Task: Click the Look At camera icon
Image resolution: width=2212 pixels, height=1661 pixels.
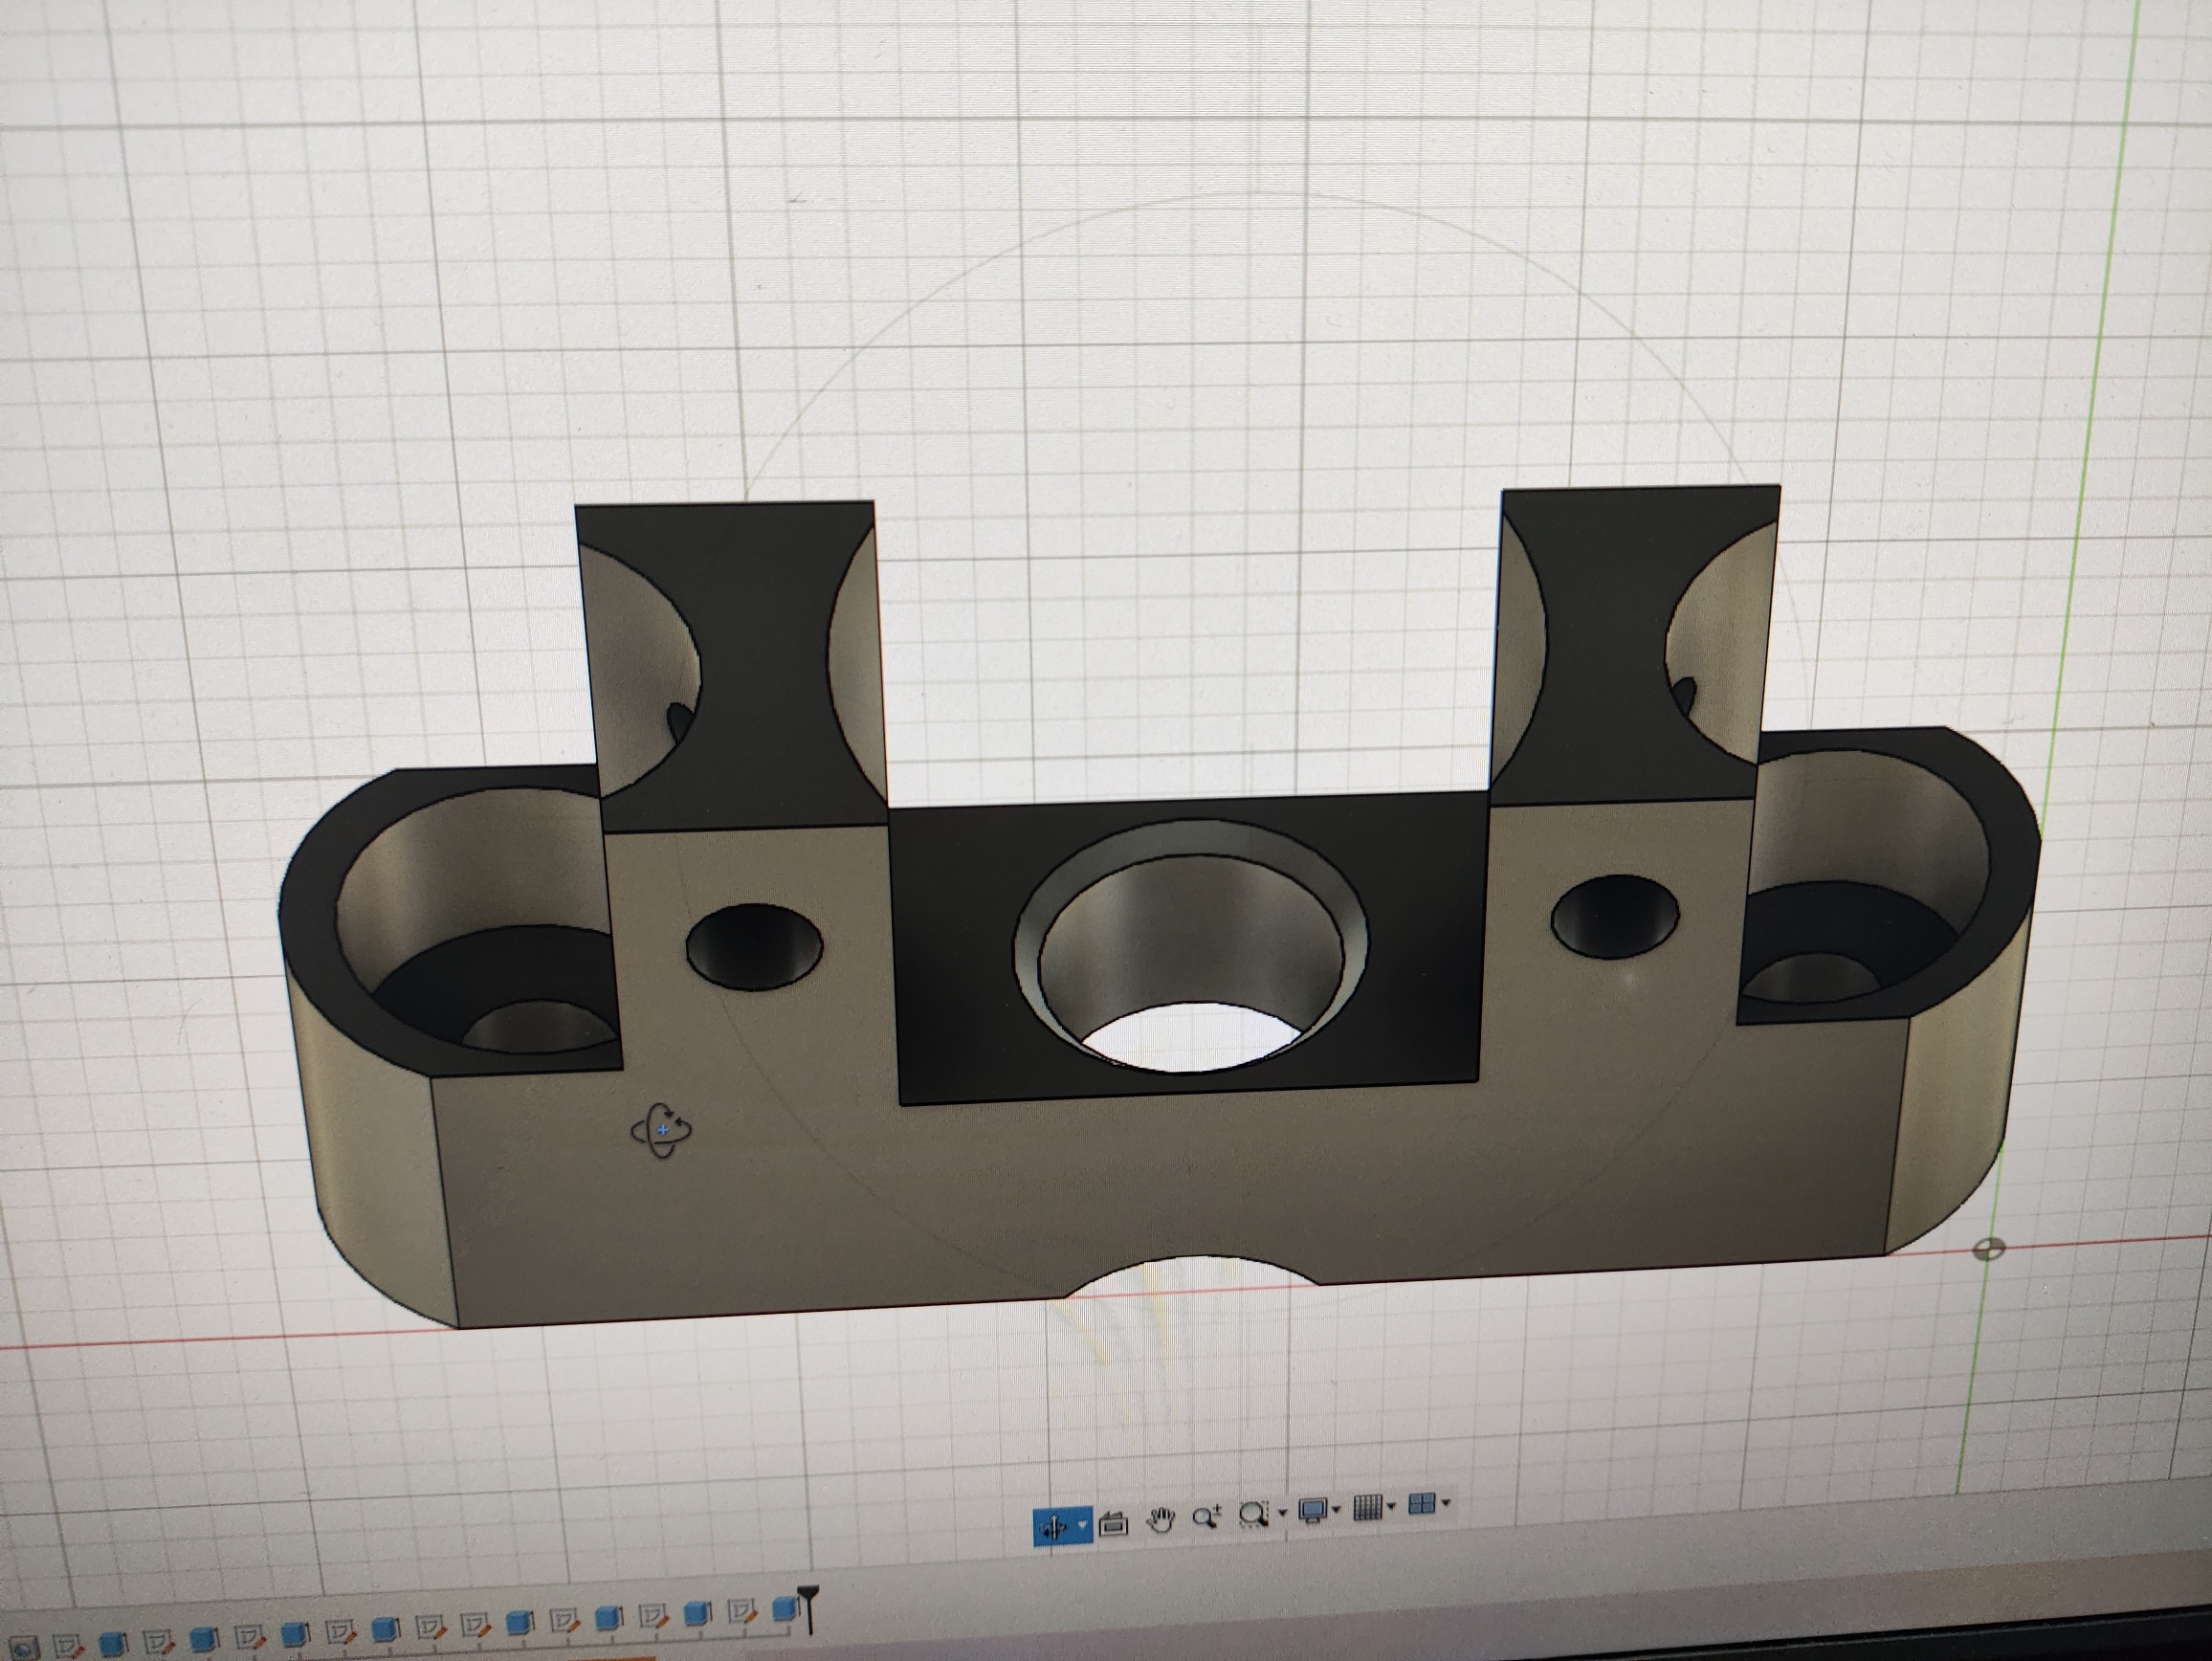Action: (1112, 1523)
